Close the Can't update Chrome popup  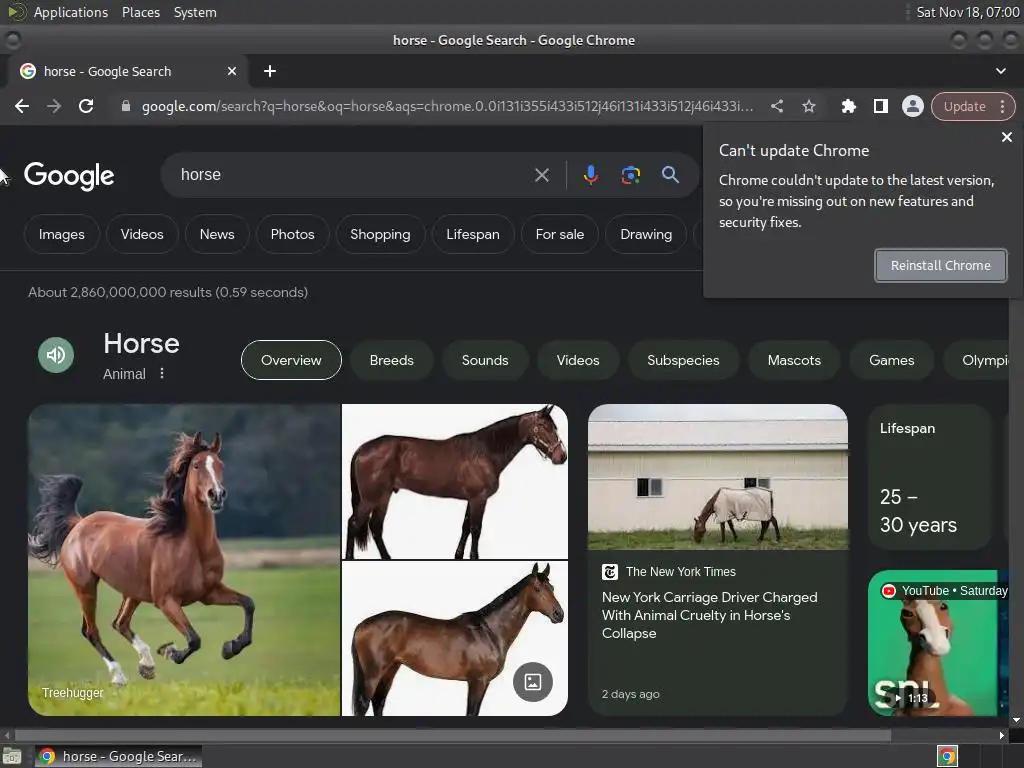point(1006,137)
